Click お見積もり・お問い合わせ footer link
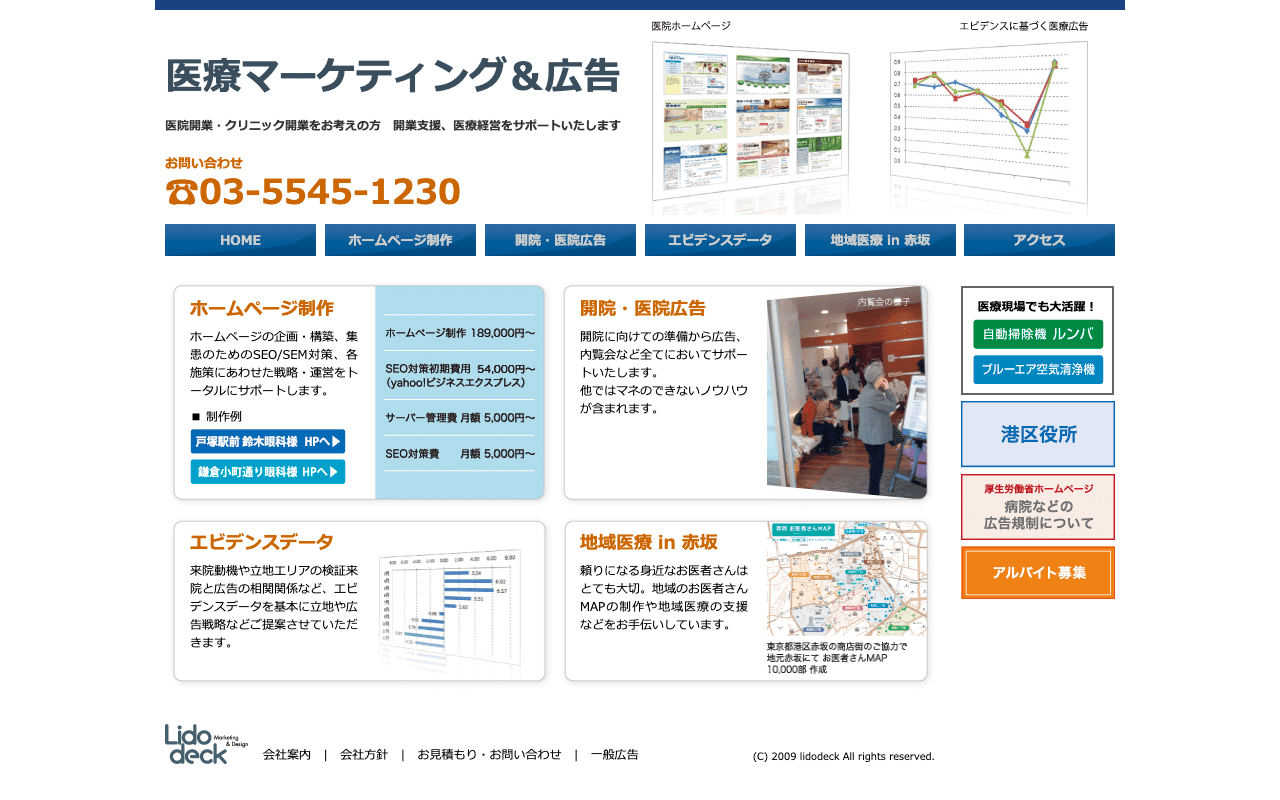1280x800 pixels. pos(489,755)
